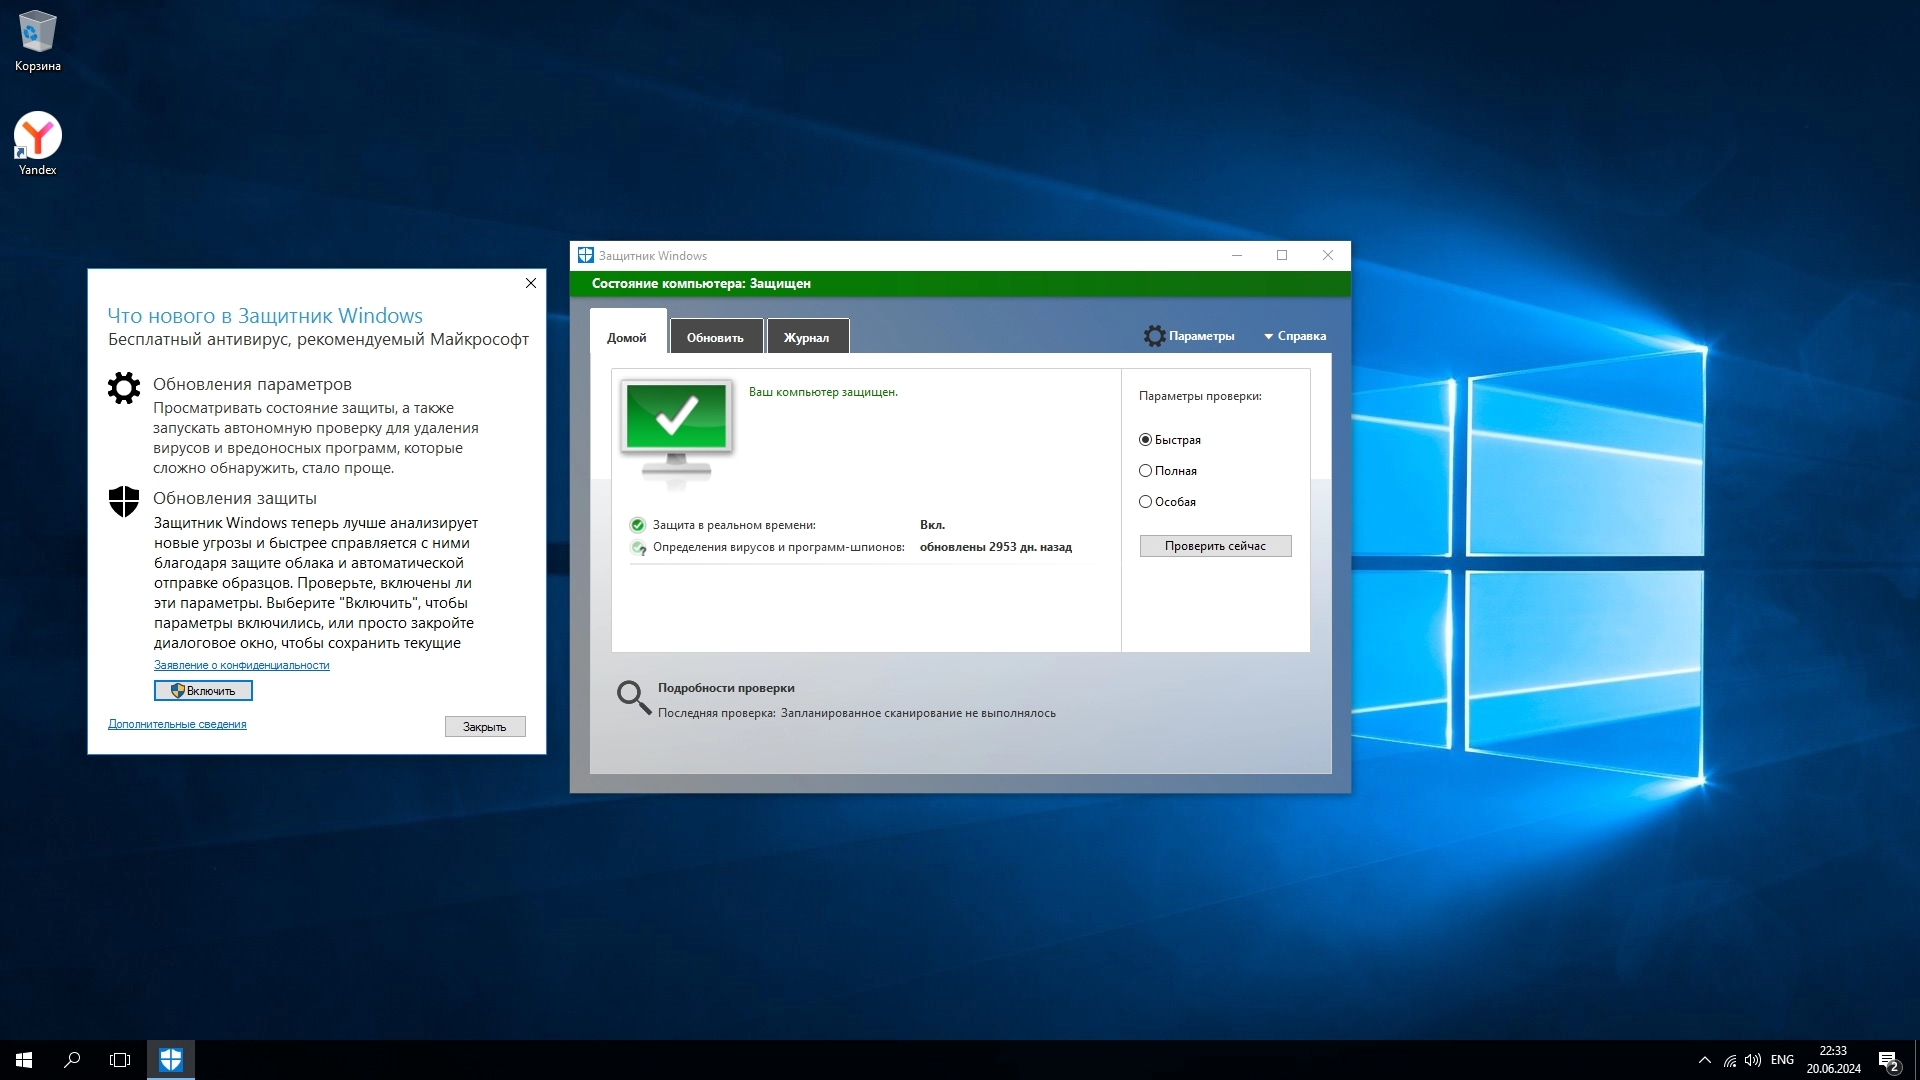The image size is (1920, 1080).
Task: Open the Заявление о конфиденциальности link
Action: tap(241, 665)
